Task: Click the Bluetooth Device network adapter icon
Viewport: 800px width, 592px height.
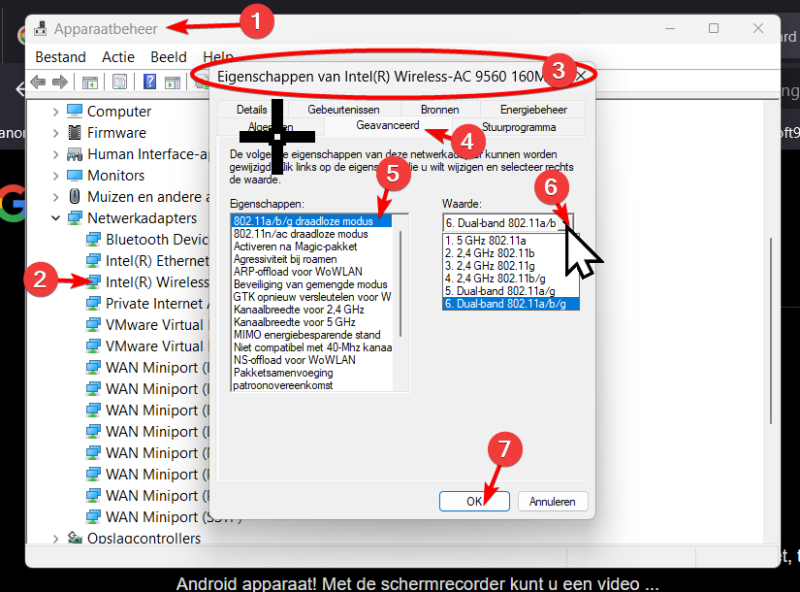Action: 93,240
